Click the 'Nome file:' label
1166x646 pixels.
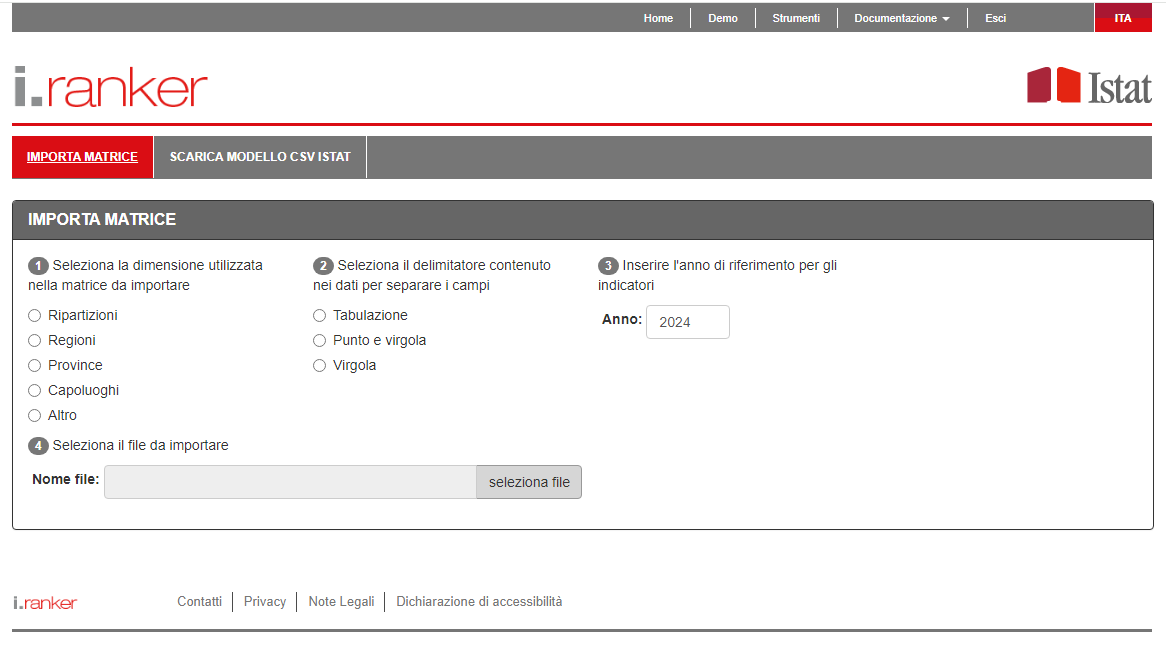click(65, 479)
